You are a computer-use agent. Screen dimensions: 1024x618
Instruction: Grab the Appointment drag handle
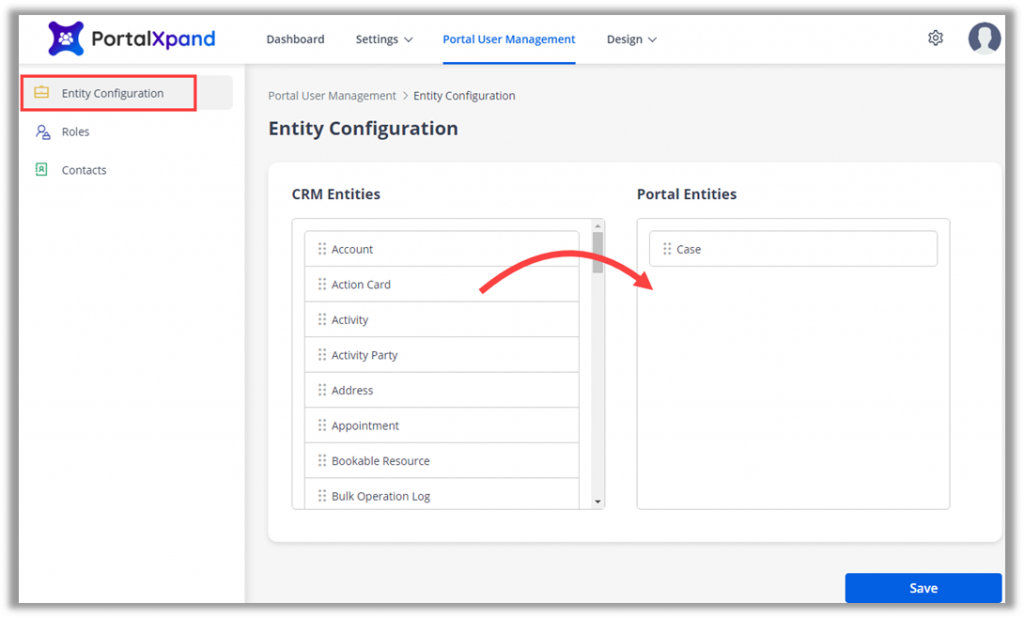[322, 425]
